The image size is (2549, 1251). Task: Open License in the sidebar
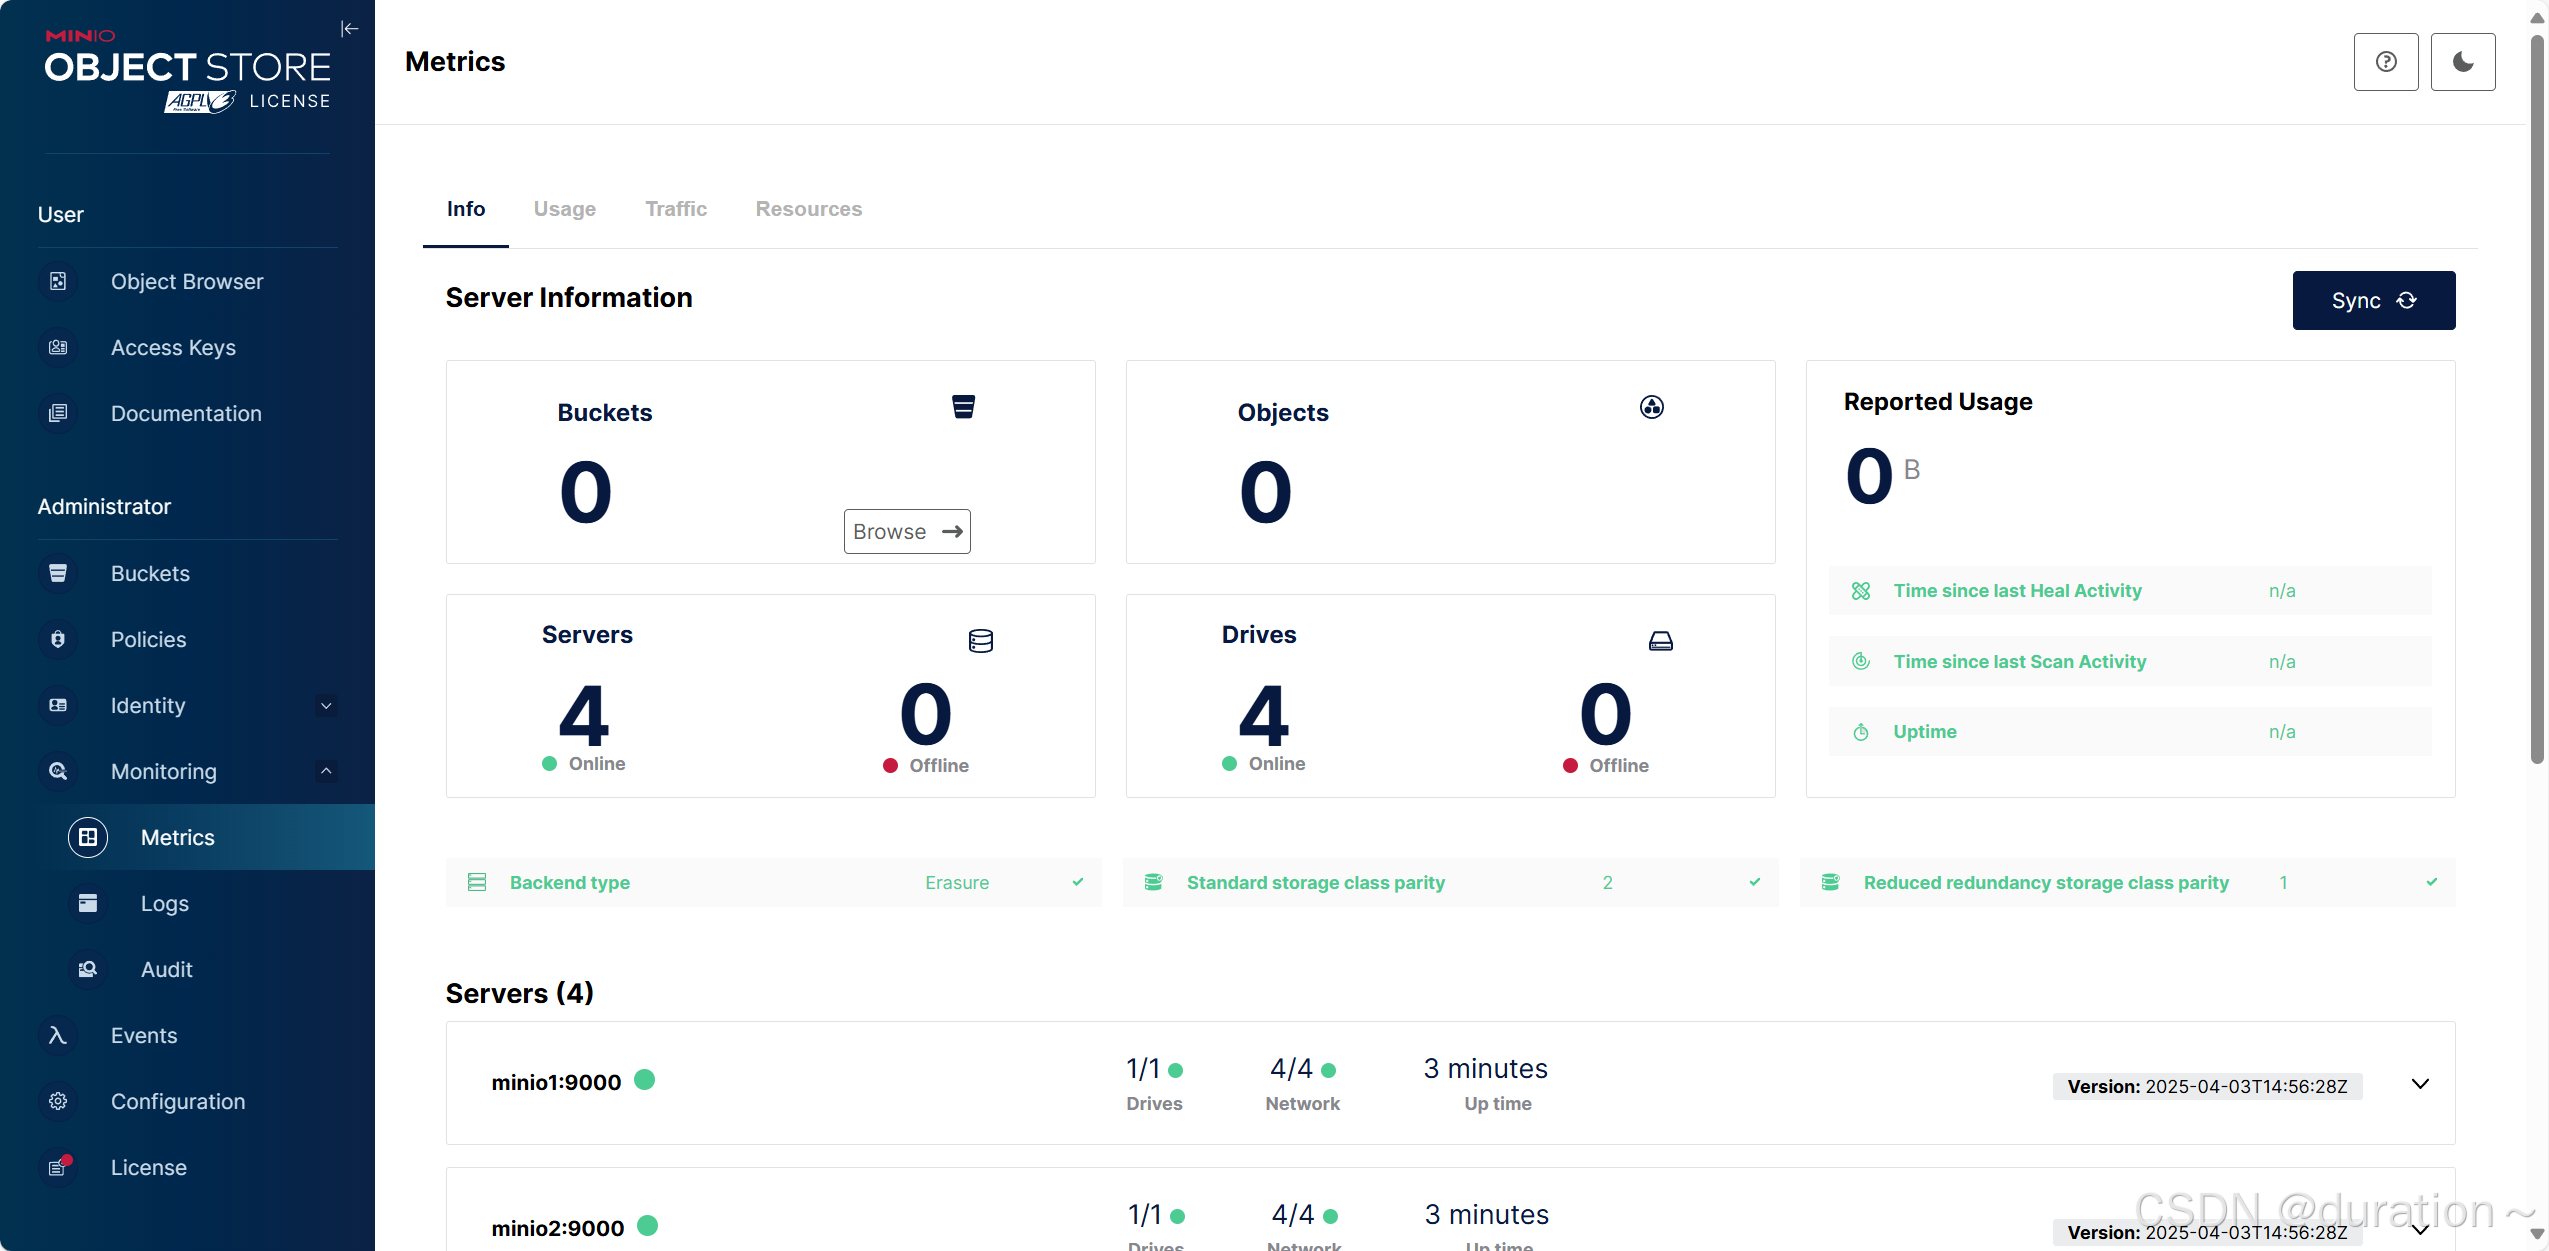[x=148, y=1168]
